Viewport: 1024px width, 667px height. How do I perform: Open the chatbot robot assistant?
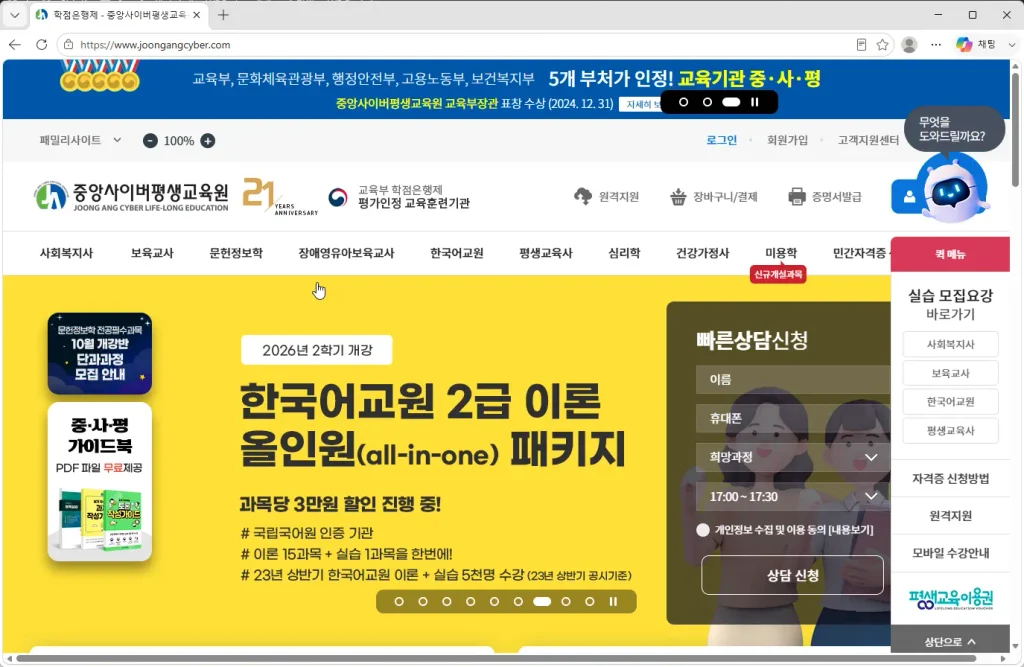coord(952,190)
